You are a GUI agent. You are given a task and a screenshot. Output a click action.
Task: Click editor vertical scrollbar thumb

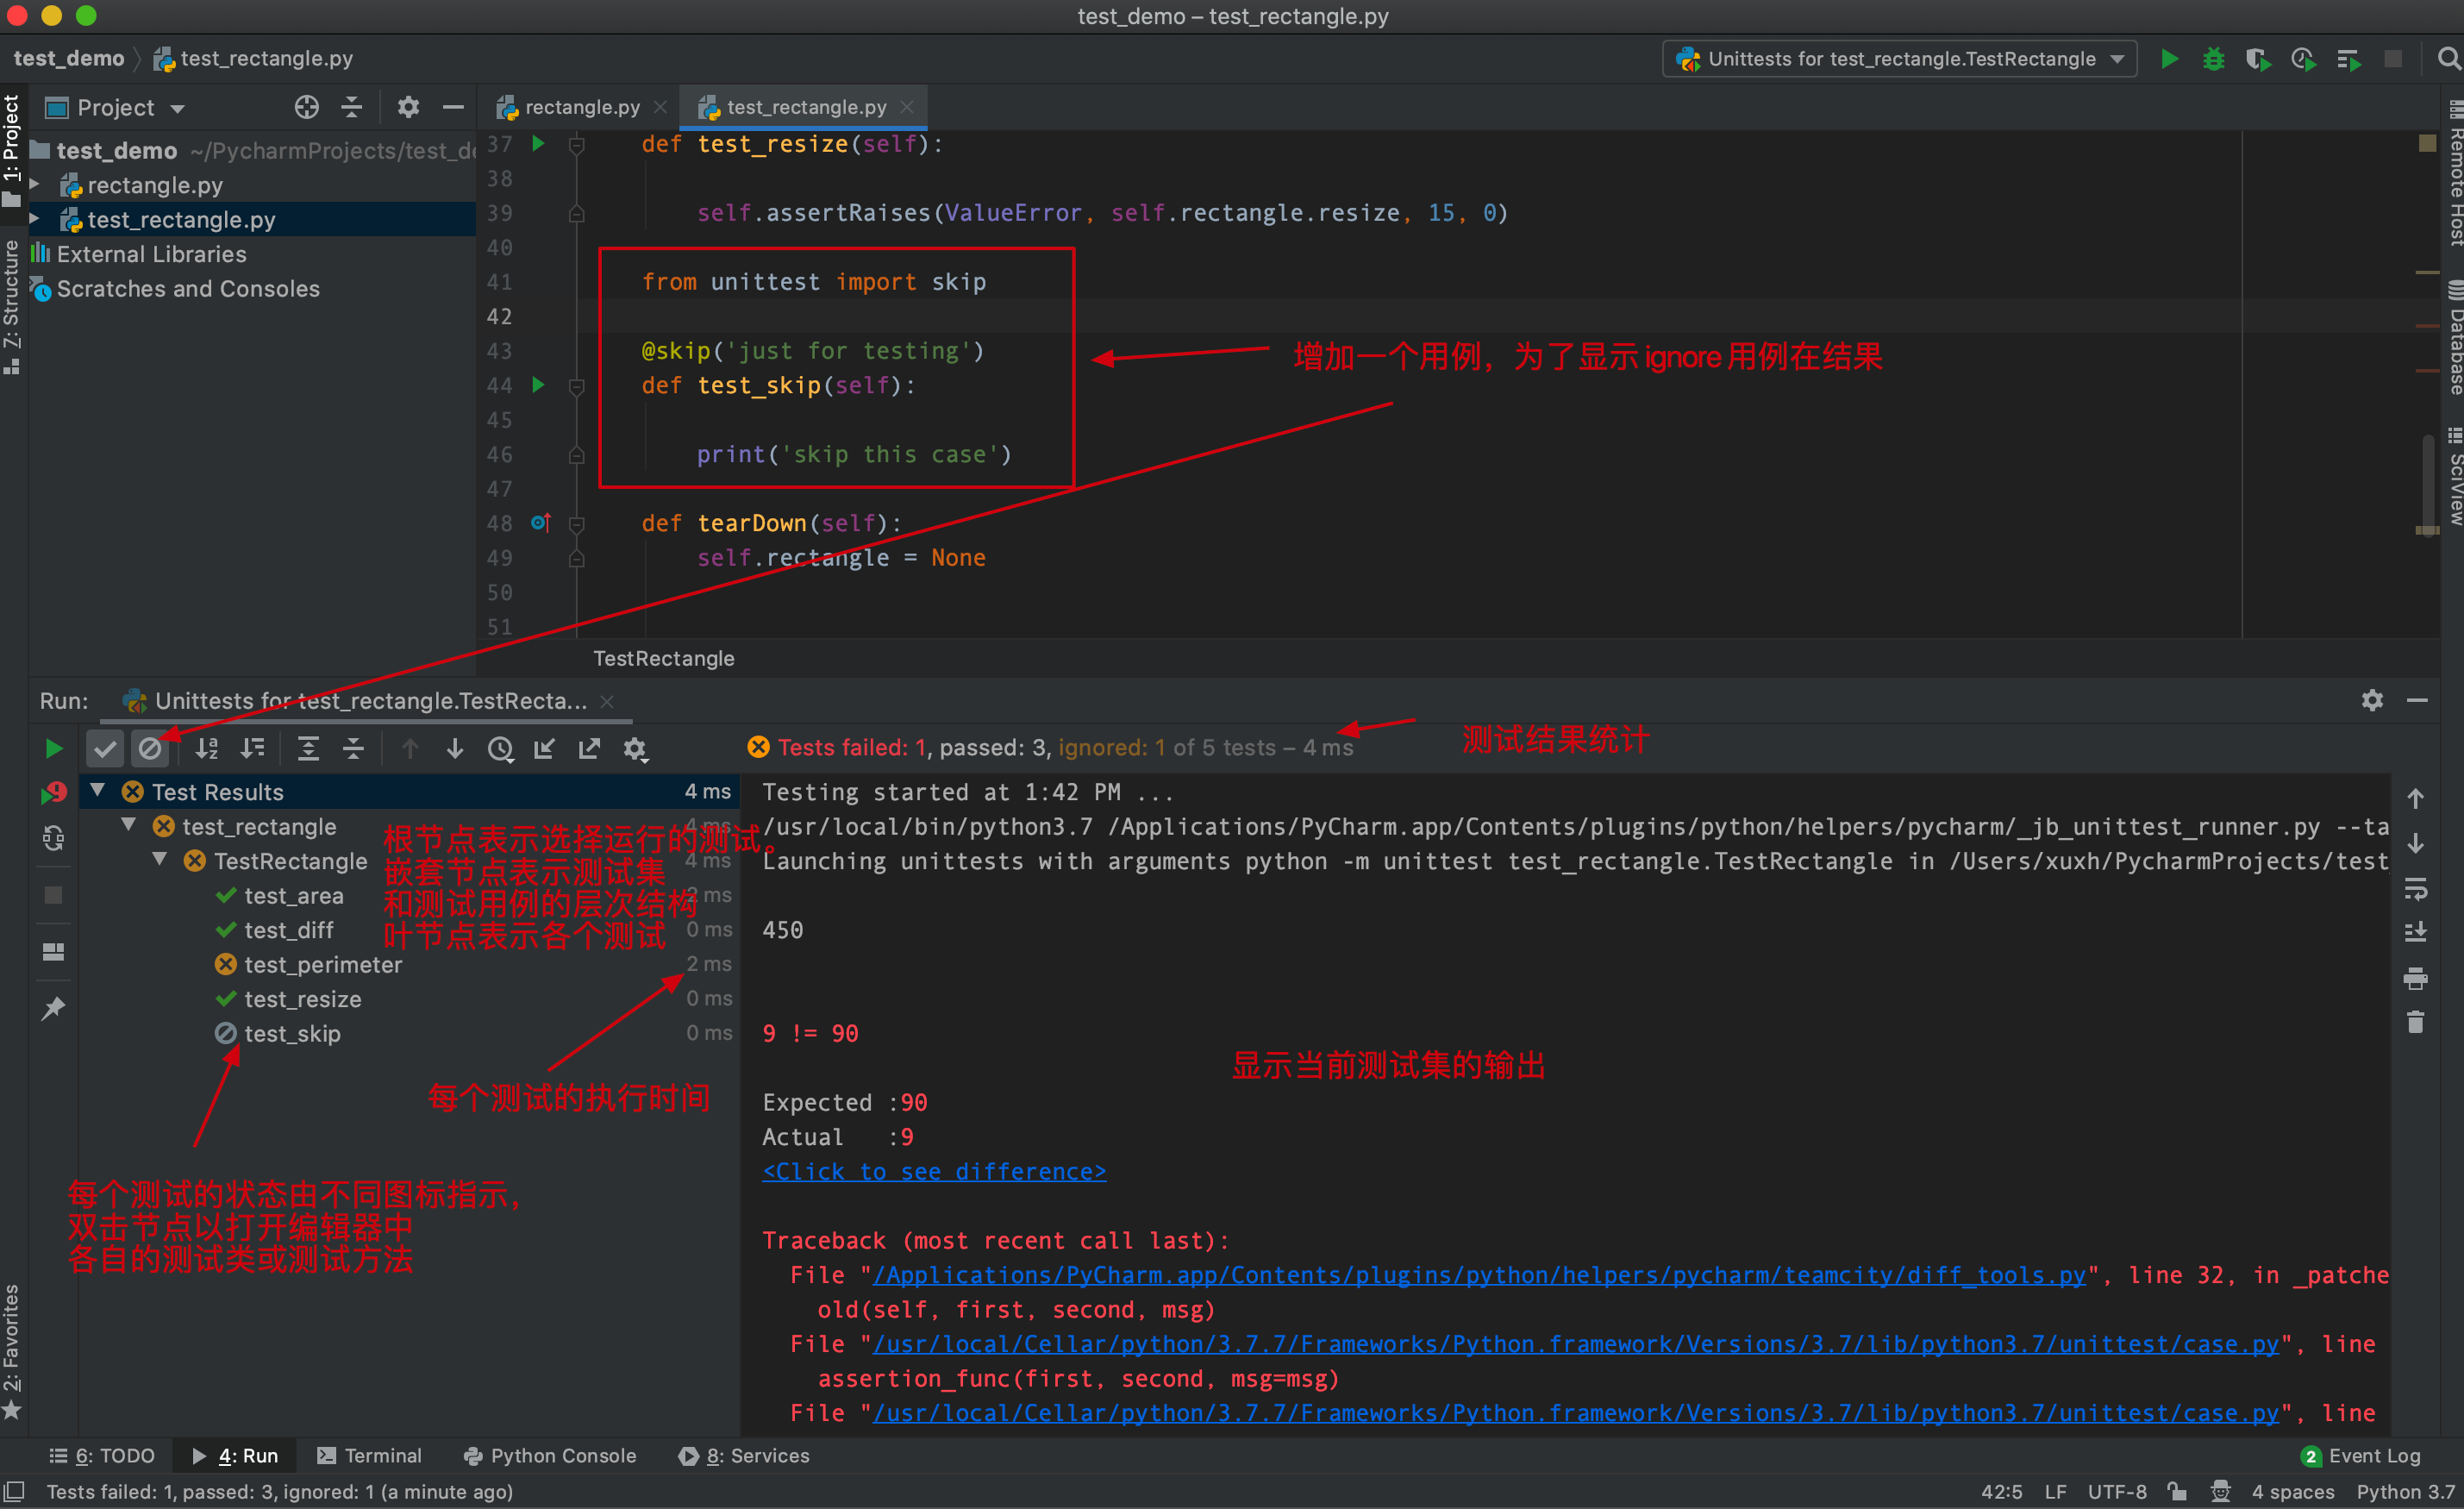pyautogui.click(x=2427, y=485)
